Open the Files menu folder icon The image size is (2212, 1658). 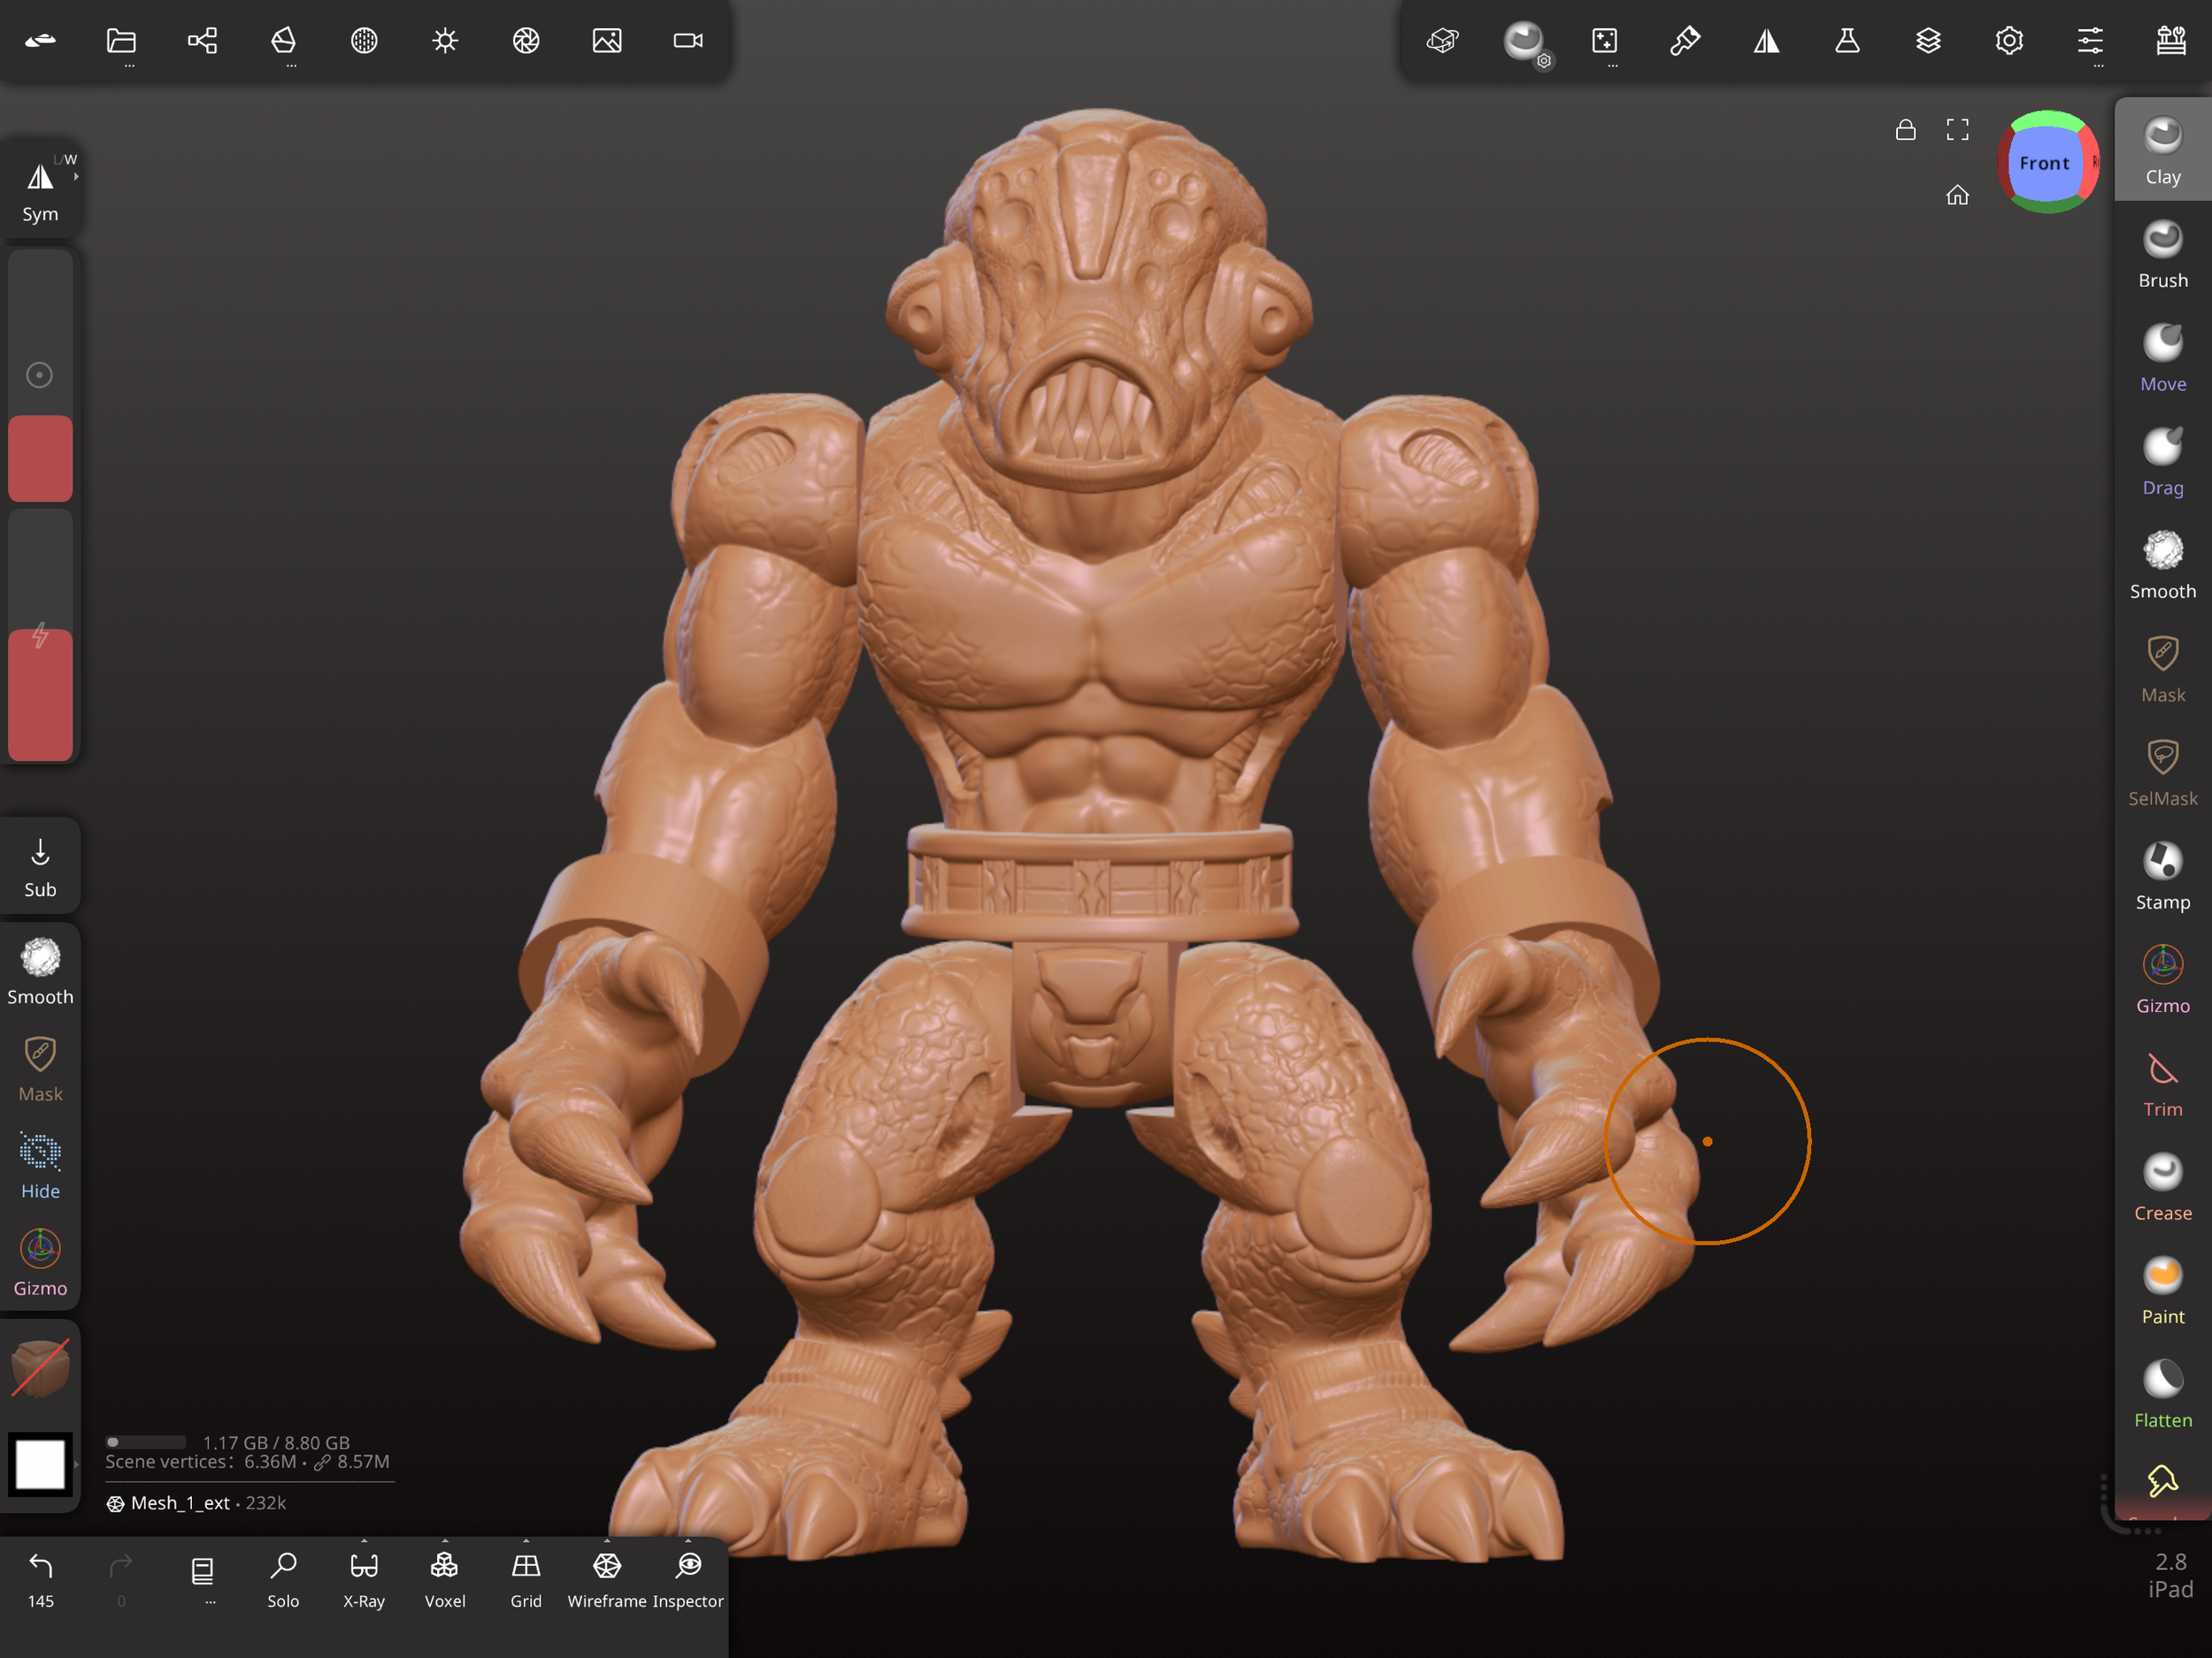(121, 41)
